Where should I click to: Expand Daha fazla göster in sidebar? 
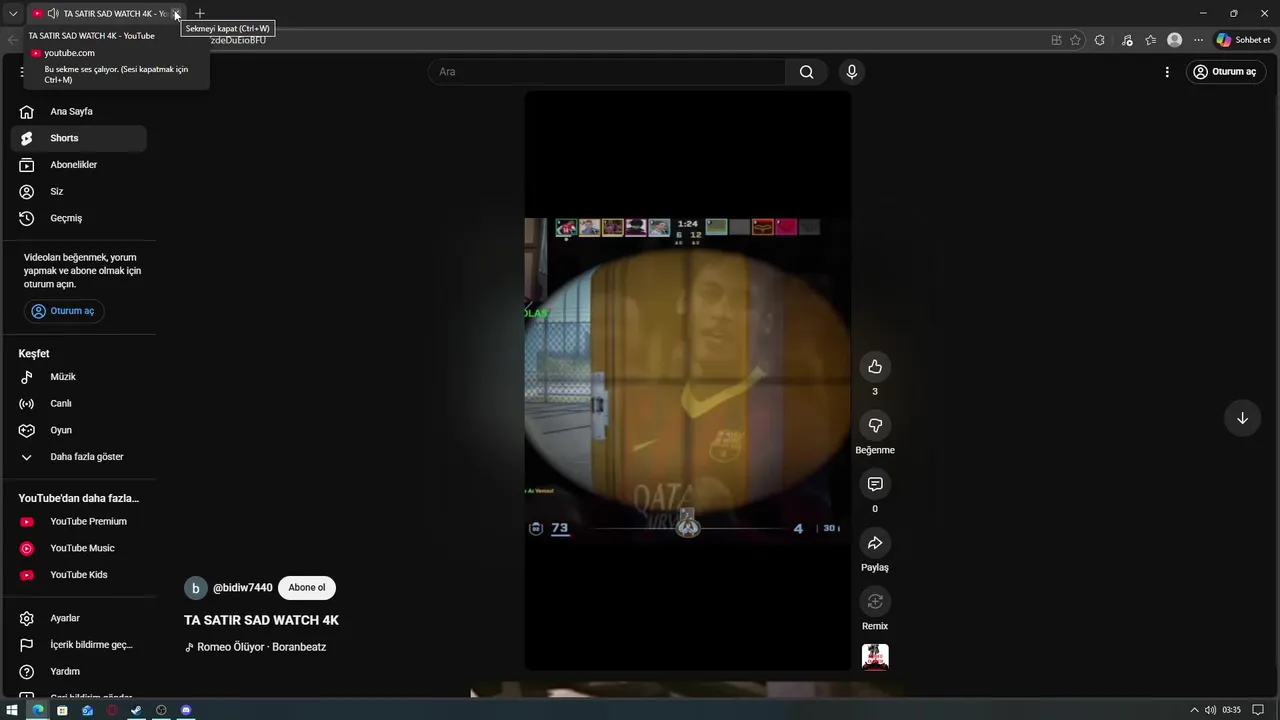pyautogui.click(x=79, y=457)
